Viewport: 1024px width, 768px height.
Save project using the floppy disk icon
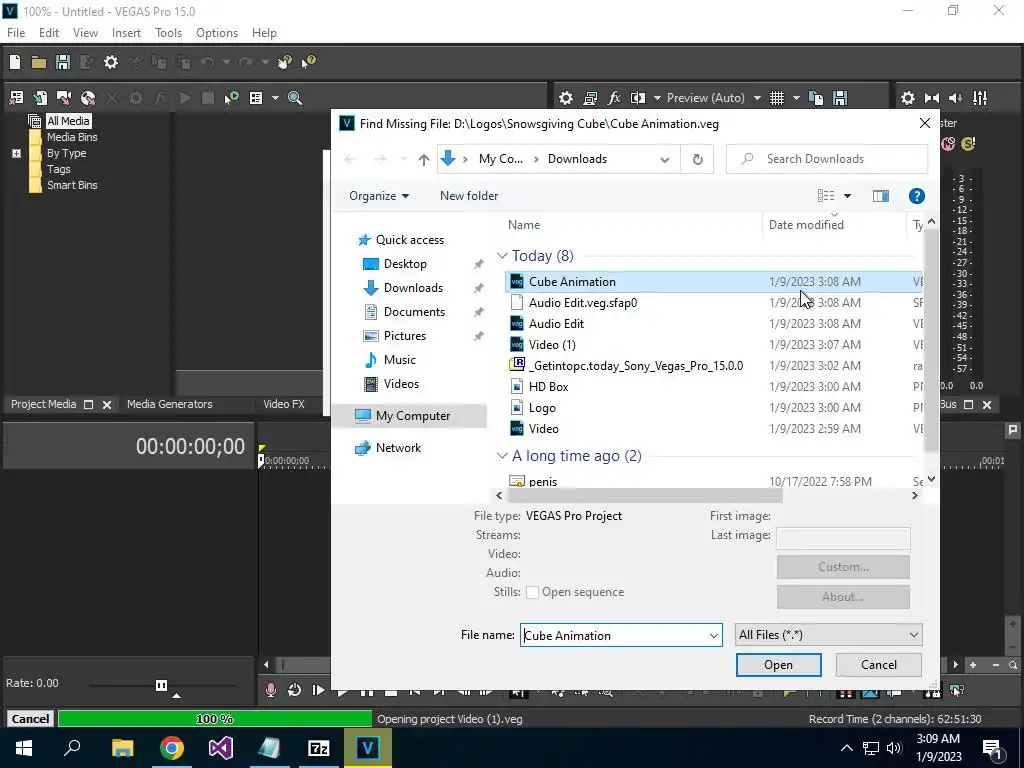(63, 62)
